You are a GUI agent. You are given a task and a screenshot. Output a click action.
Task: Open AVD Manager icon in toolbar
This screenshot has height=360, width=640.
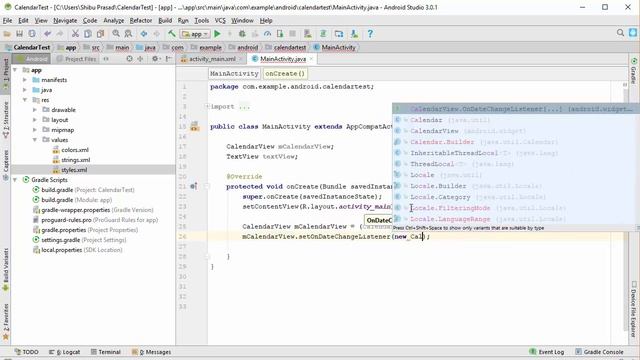tap(308, 34)
